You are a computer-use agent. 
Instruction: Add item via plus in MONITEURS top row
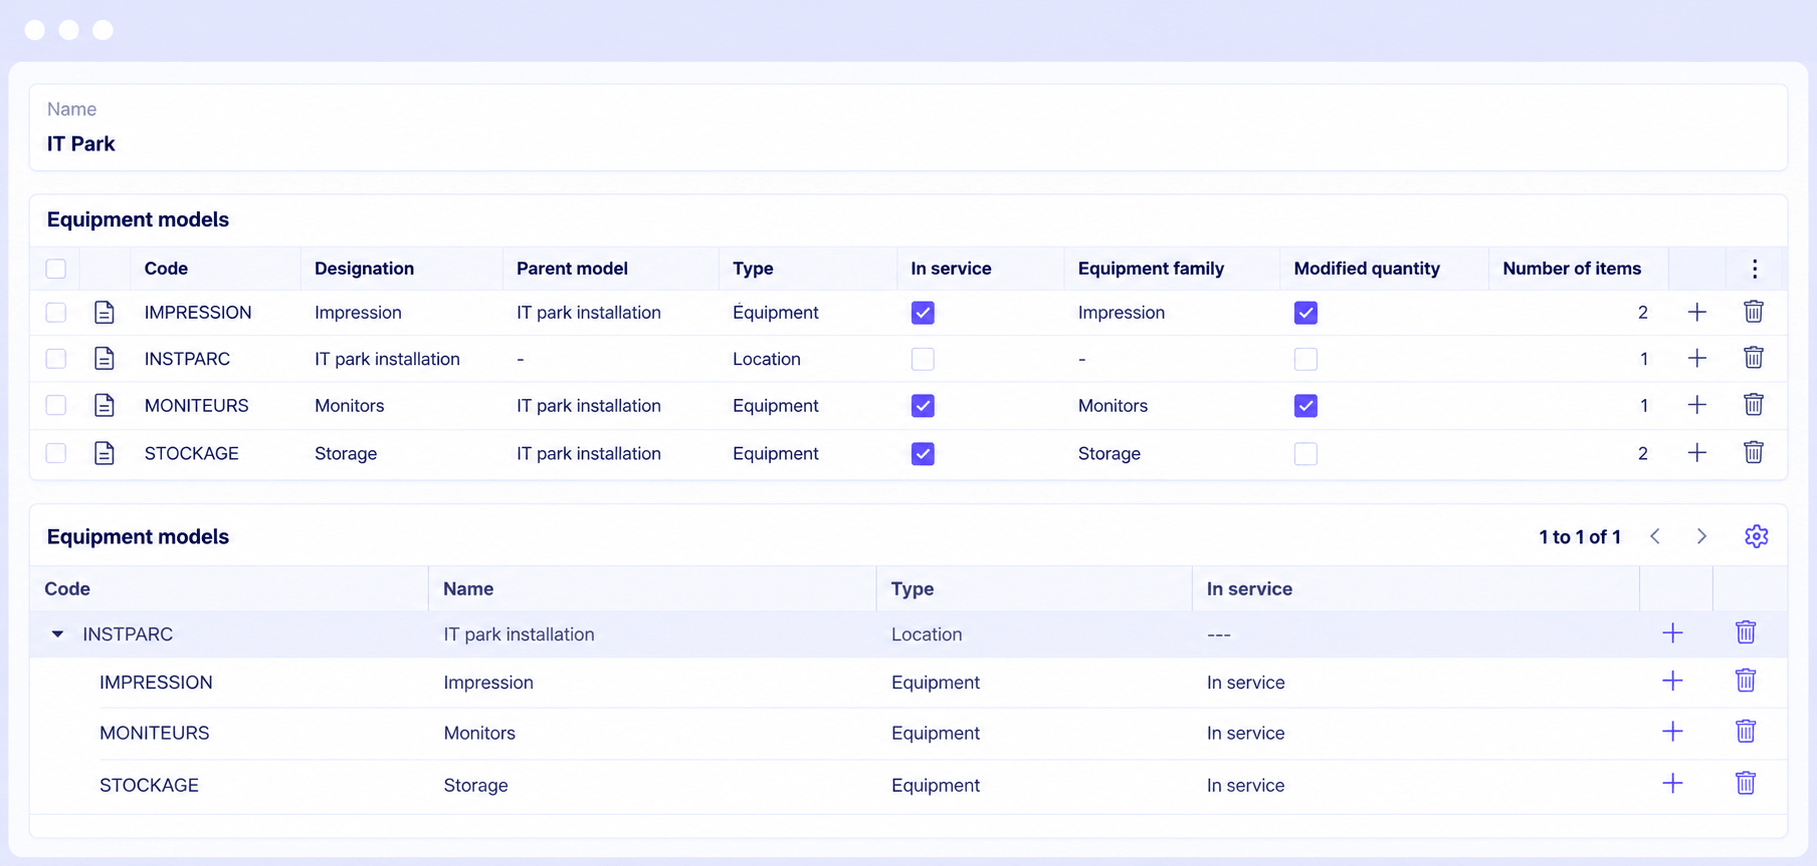(1697, 405)
